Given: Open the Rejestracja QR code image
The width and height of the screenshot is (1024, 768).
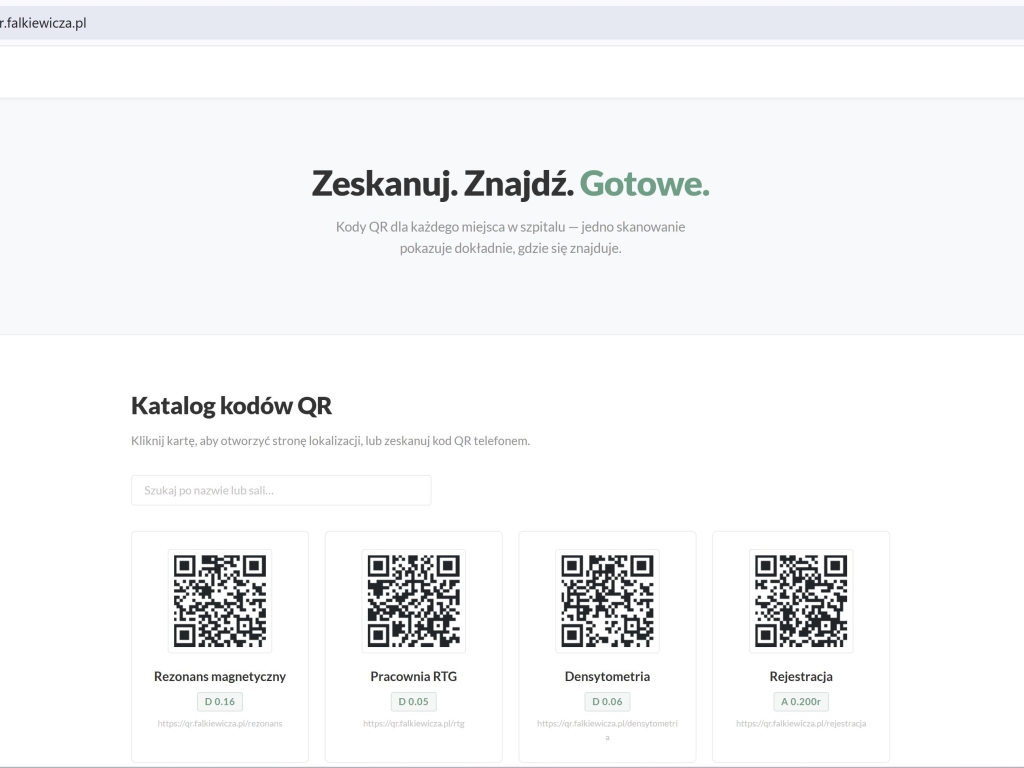Looking at the screenshot, I should (801, 601).
